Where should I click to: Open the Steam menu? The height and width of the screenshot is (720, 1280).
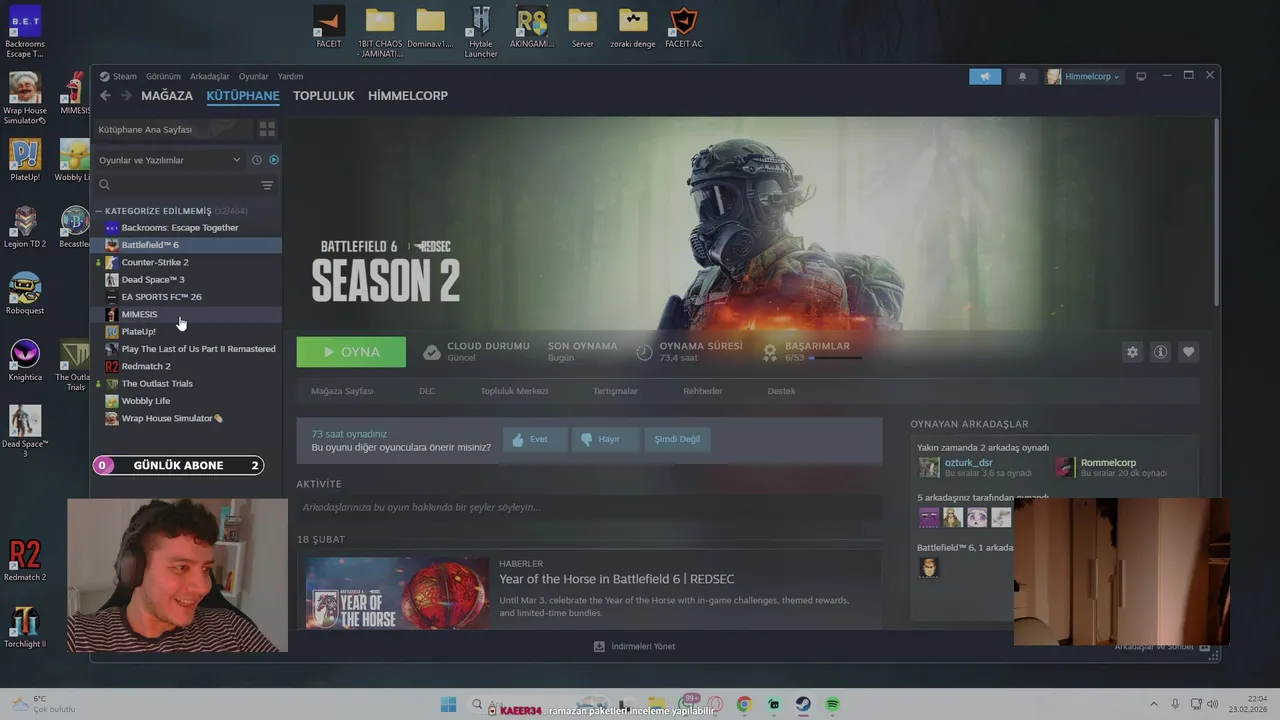pyautogui.click(x=118, y=76)
